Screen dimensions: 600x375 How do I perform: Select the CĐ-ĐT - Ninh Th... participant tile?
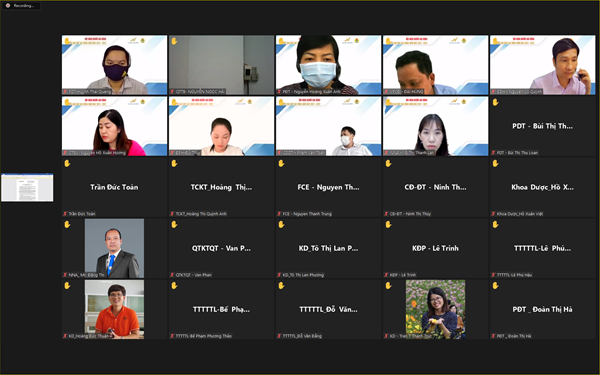(435, 187)
